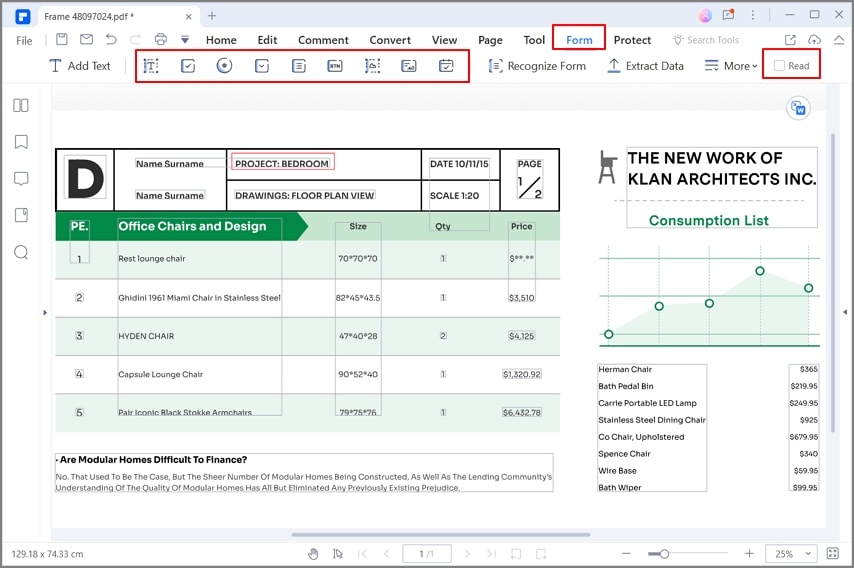Select the Combo Box form tool
The width and height of the screenshot is (854, 568).
click(262, 66)
